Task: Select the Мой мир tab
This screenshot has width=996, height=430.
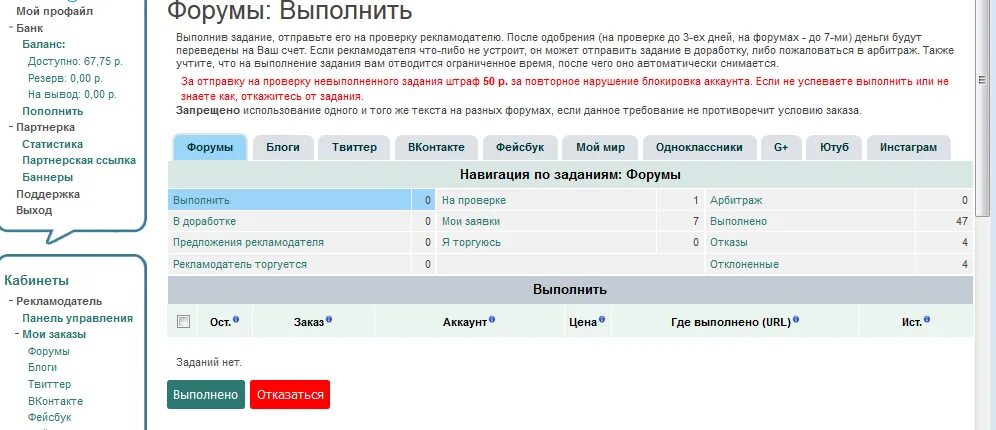Action: (600, 147)
